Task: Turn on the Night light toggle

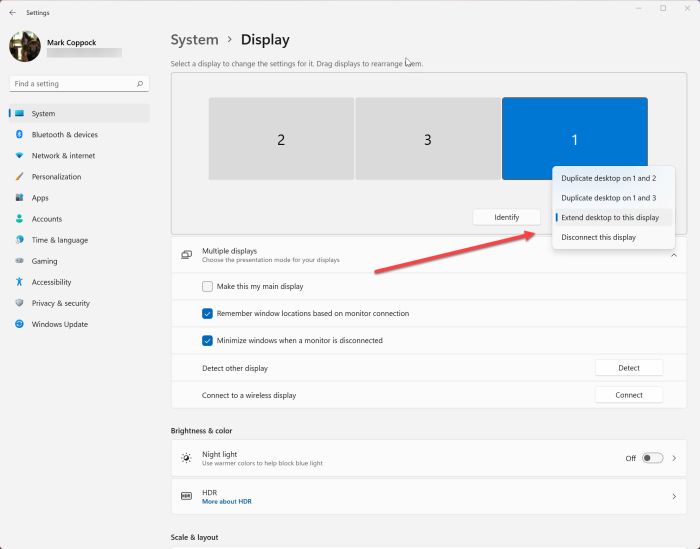Action: (652, 458)
